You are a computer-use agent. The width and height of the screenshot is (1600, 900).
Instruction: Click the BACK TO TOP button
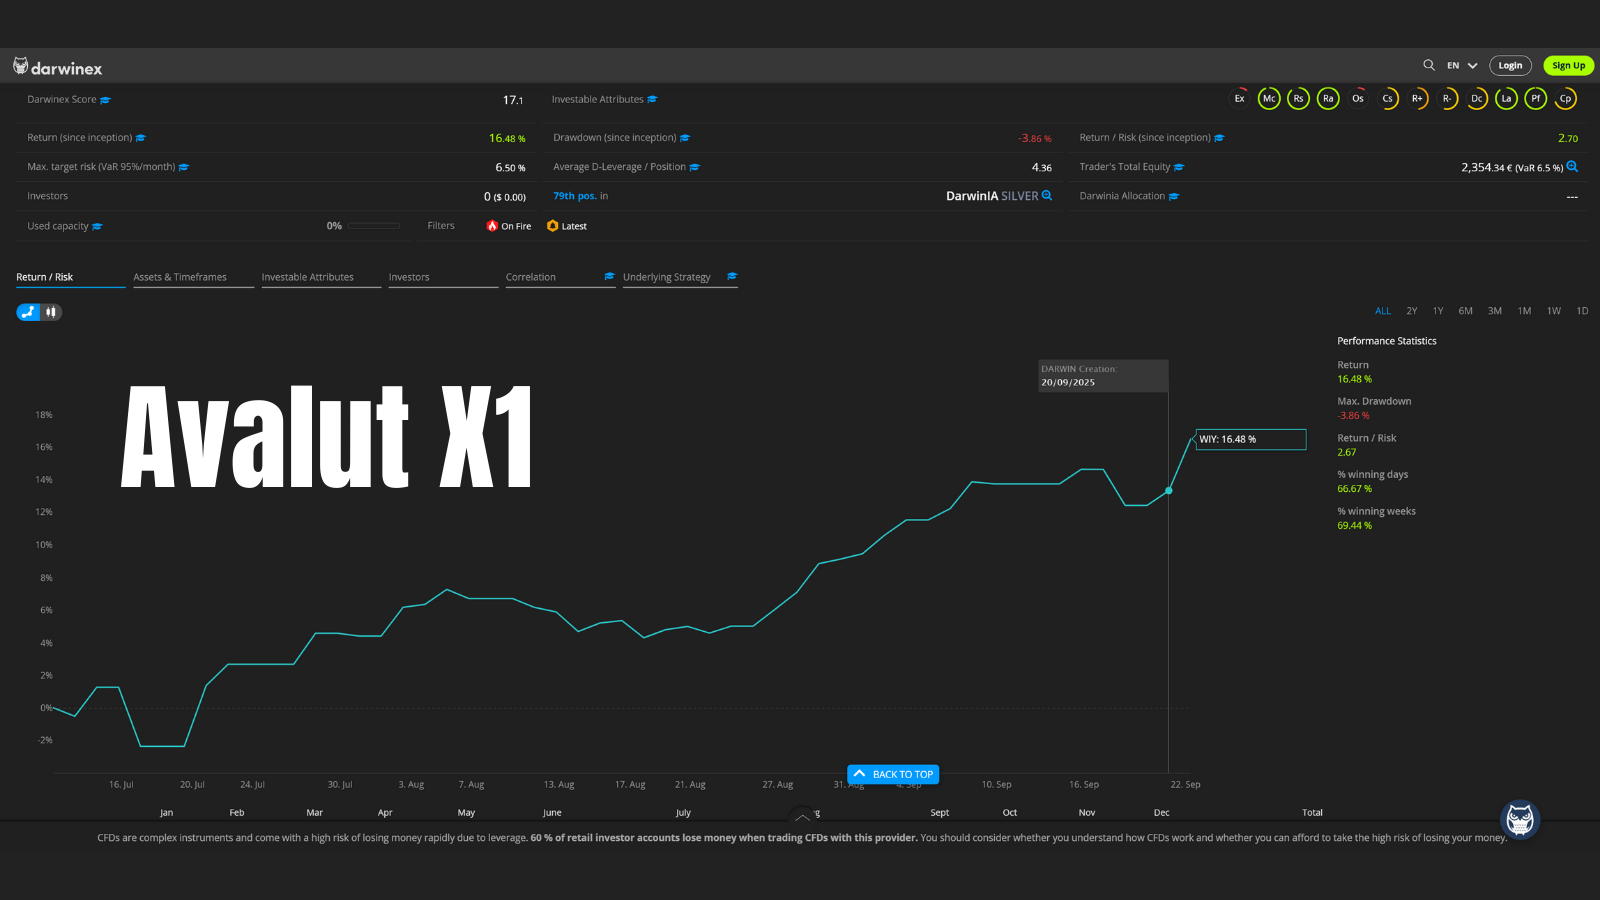pyautogui.click(x=893, y=774)
